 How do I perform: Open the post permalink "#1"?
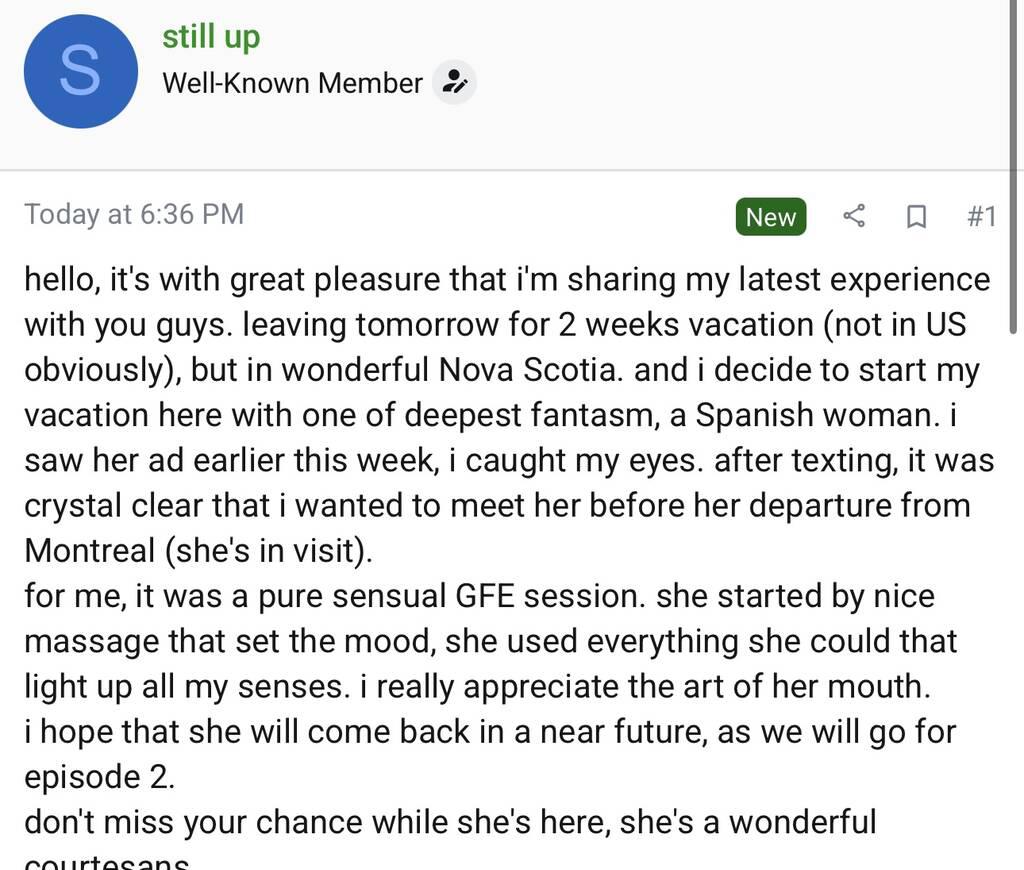click(x=981, y=216)
